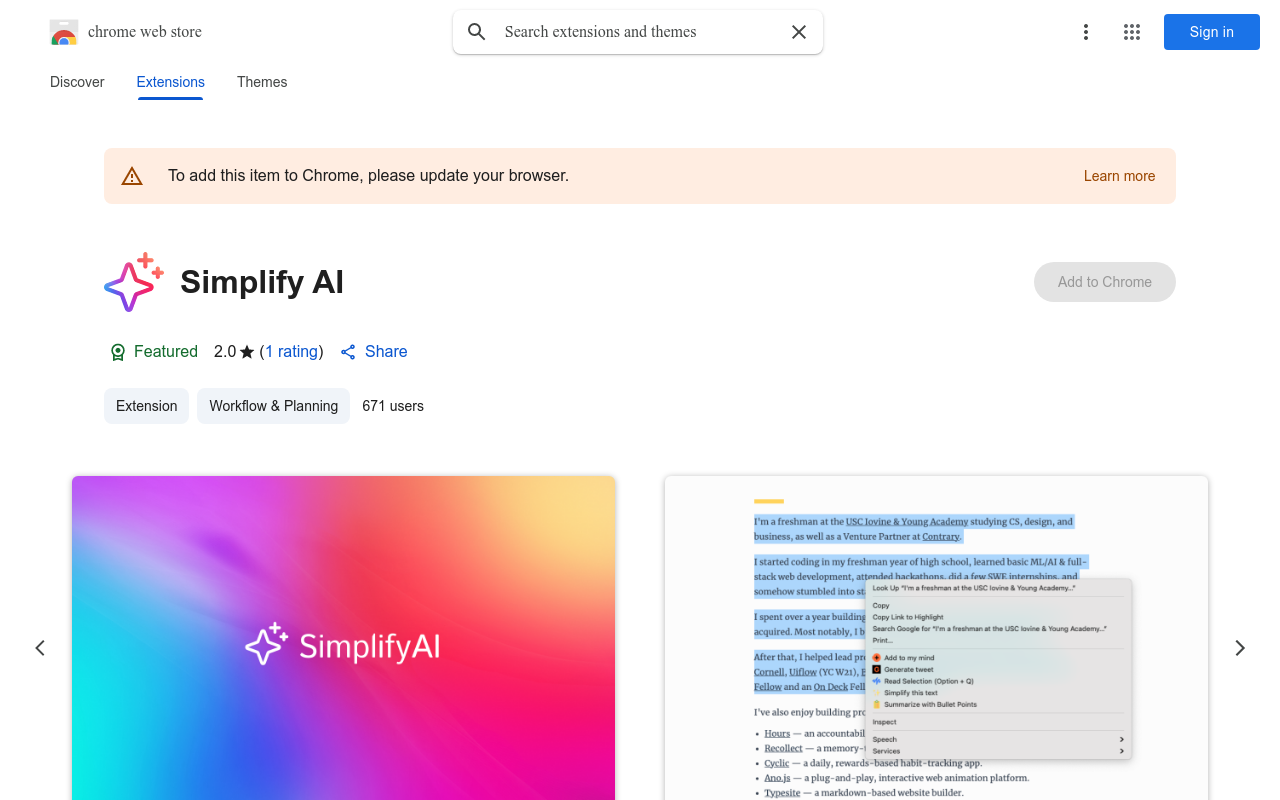Open the Themes tab

[x=262, y=82]
